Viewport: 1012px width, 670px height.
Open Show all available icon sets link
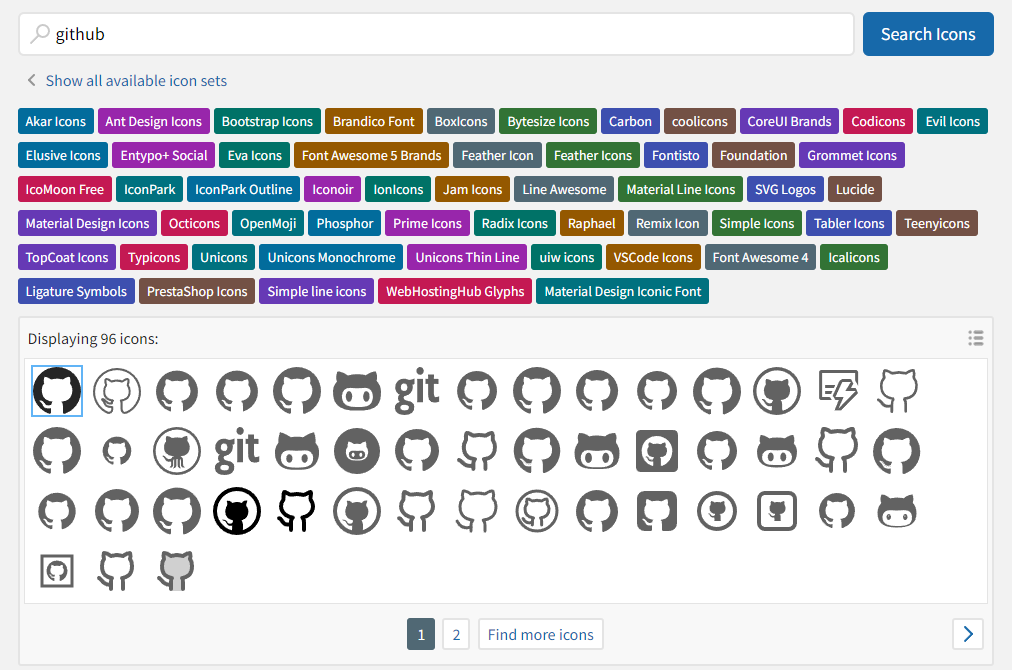136,81
